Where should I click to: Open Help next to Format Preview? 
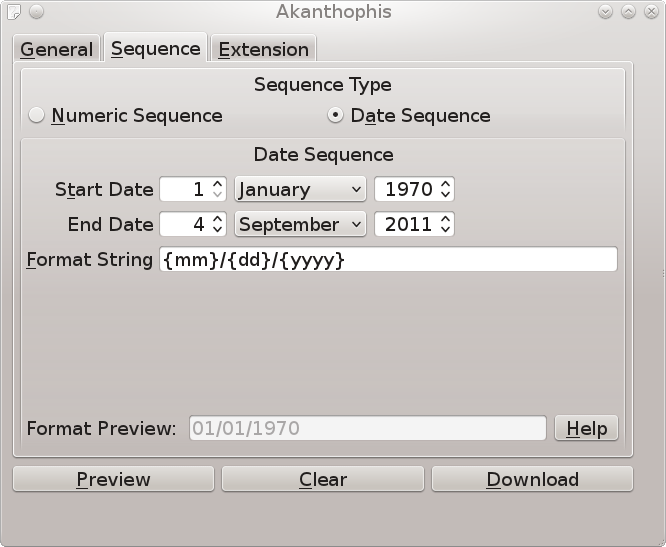coord(587,428)
